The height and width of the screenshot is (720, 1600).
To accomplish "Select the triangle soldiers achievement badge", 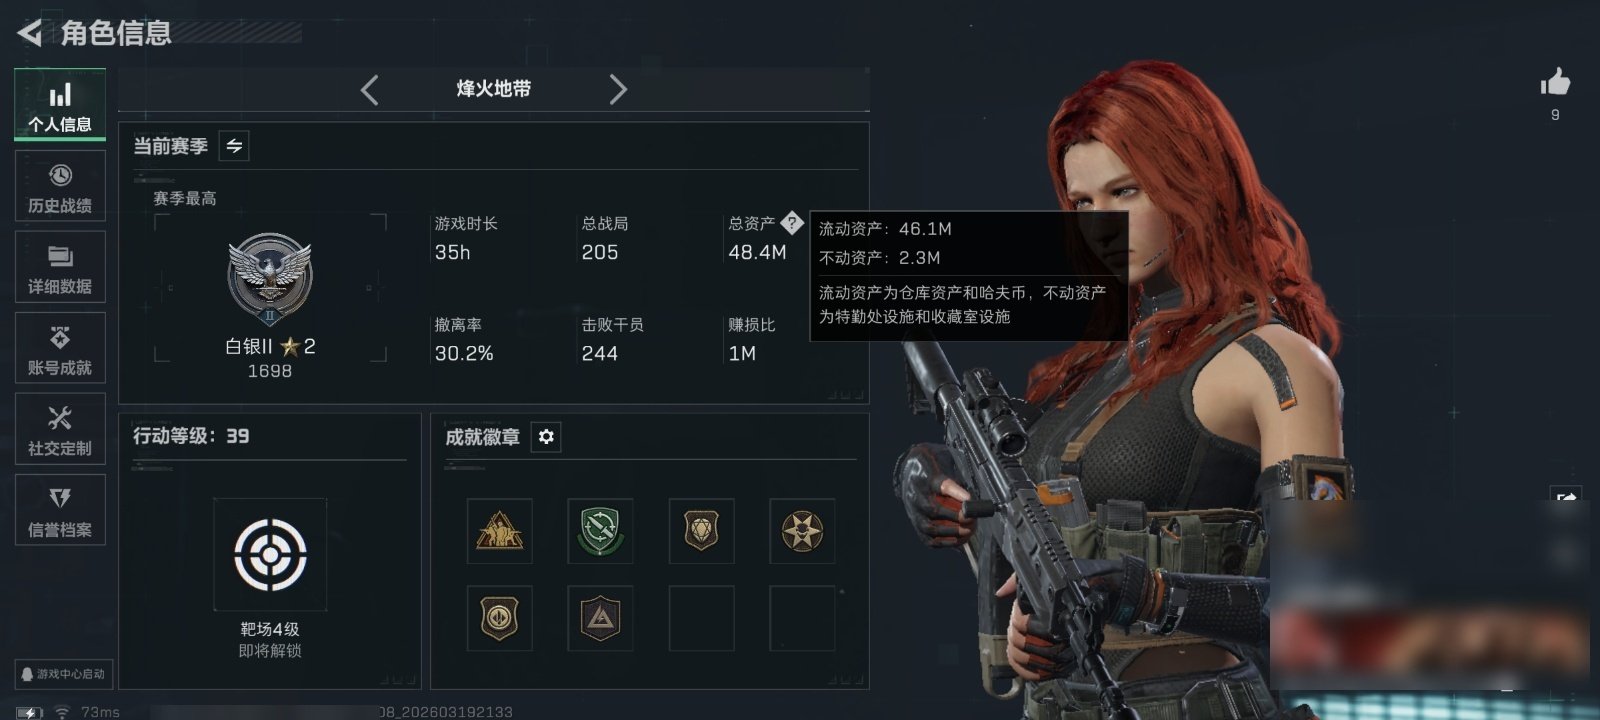I will [x=499, y=531].
